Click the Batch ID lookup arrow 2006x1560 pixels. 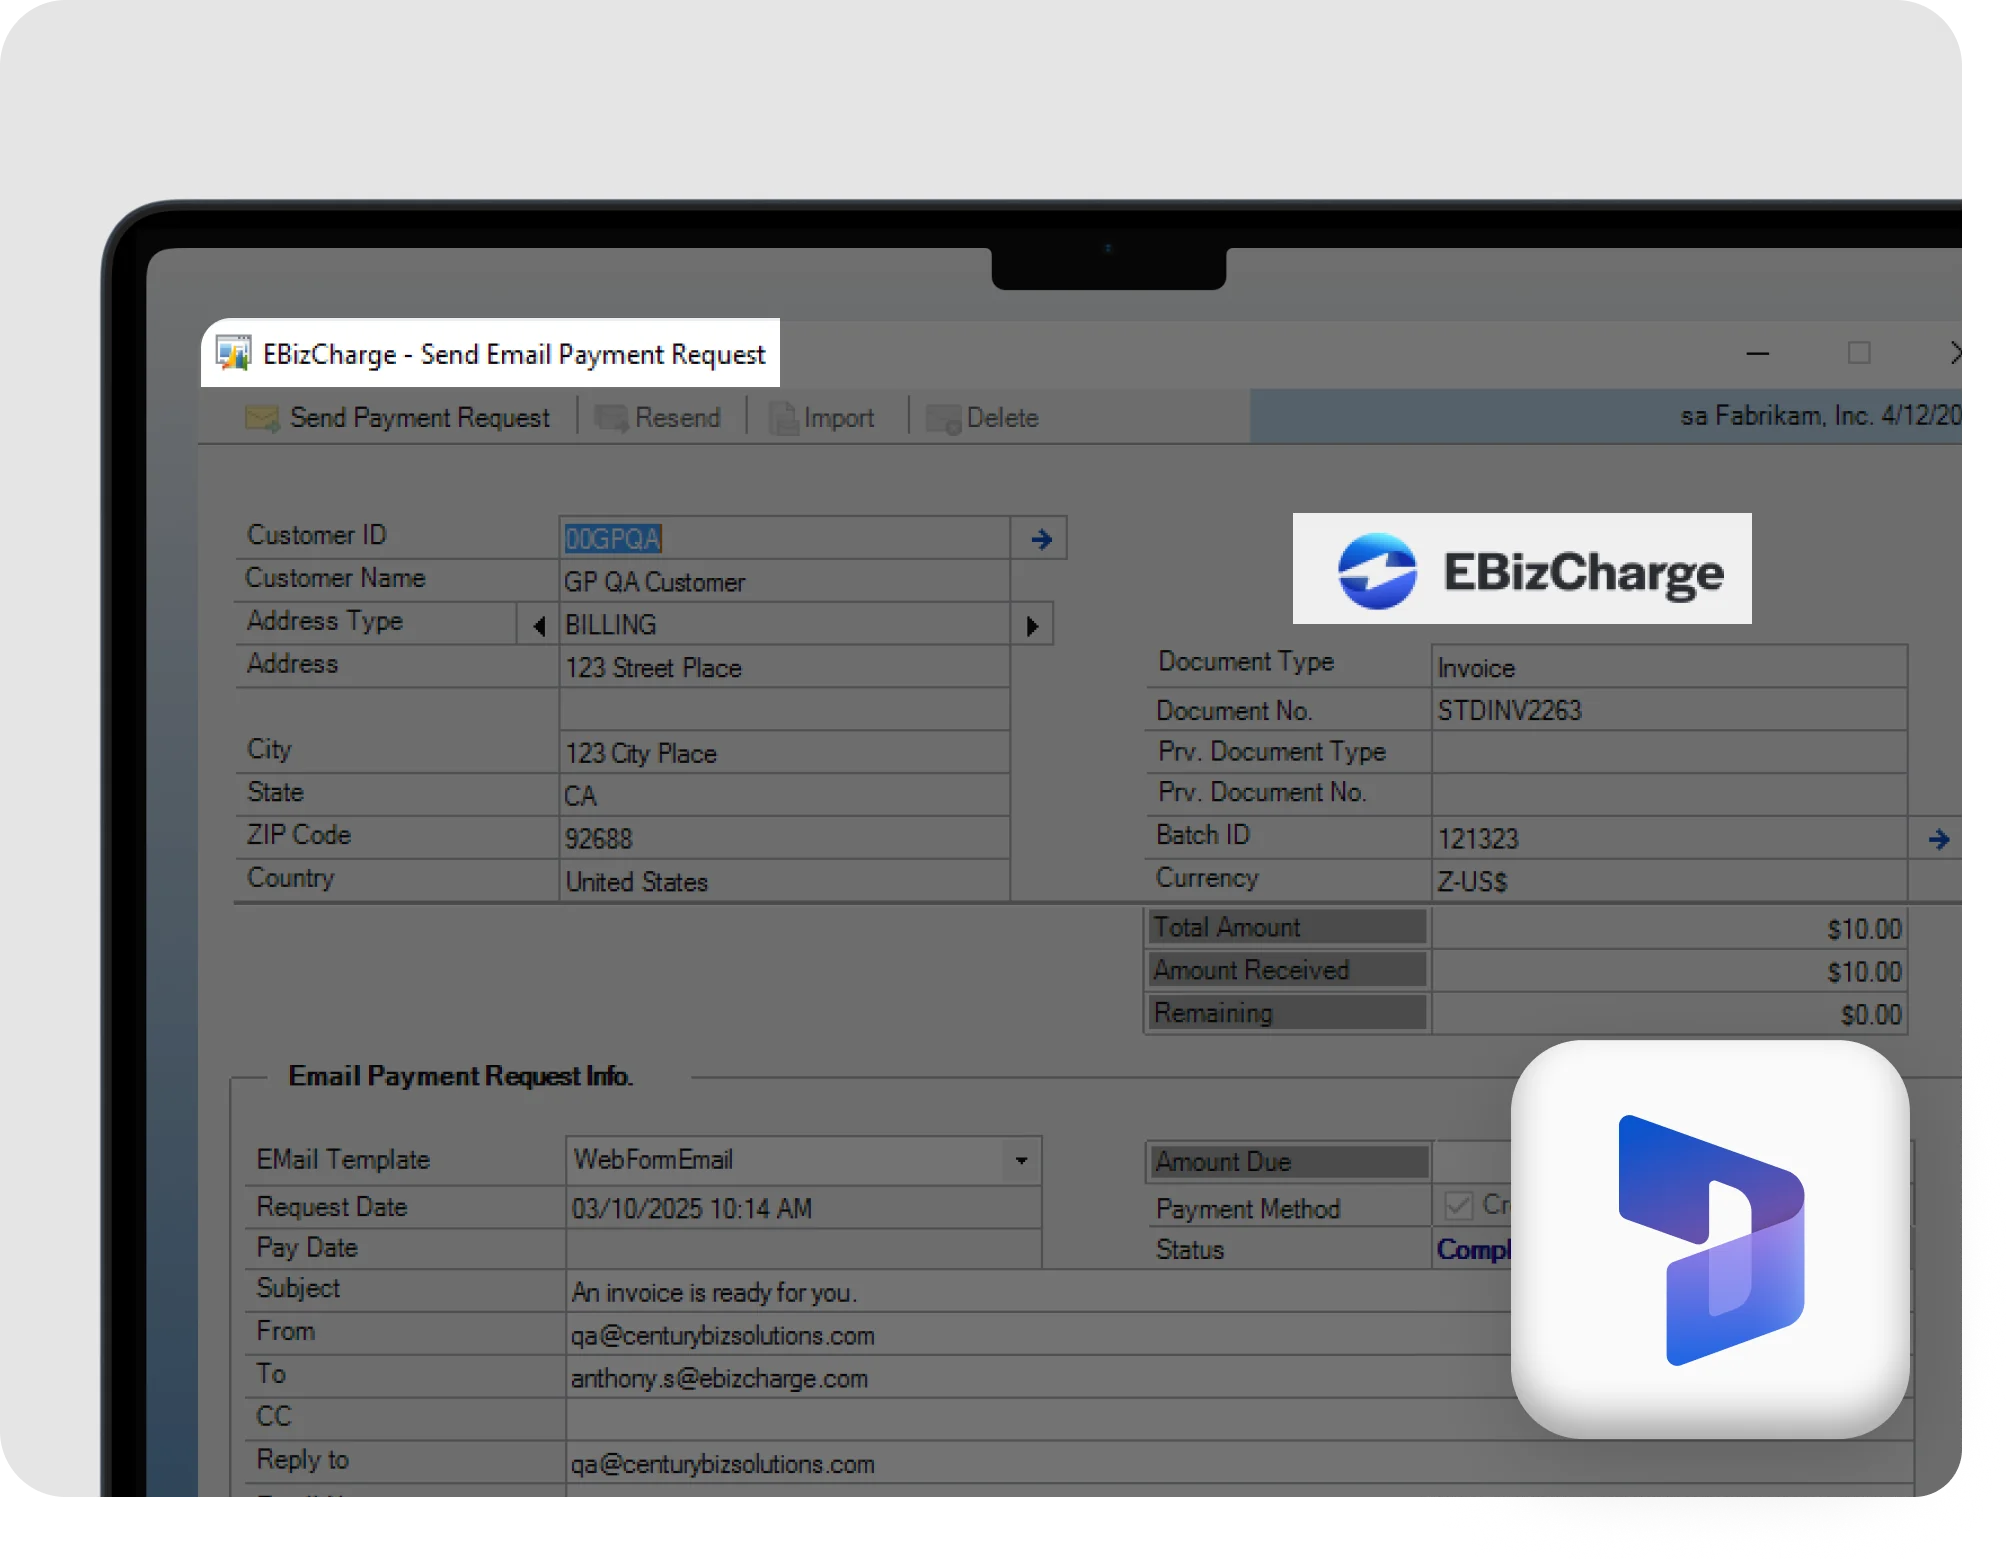[1938, 839]
